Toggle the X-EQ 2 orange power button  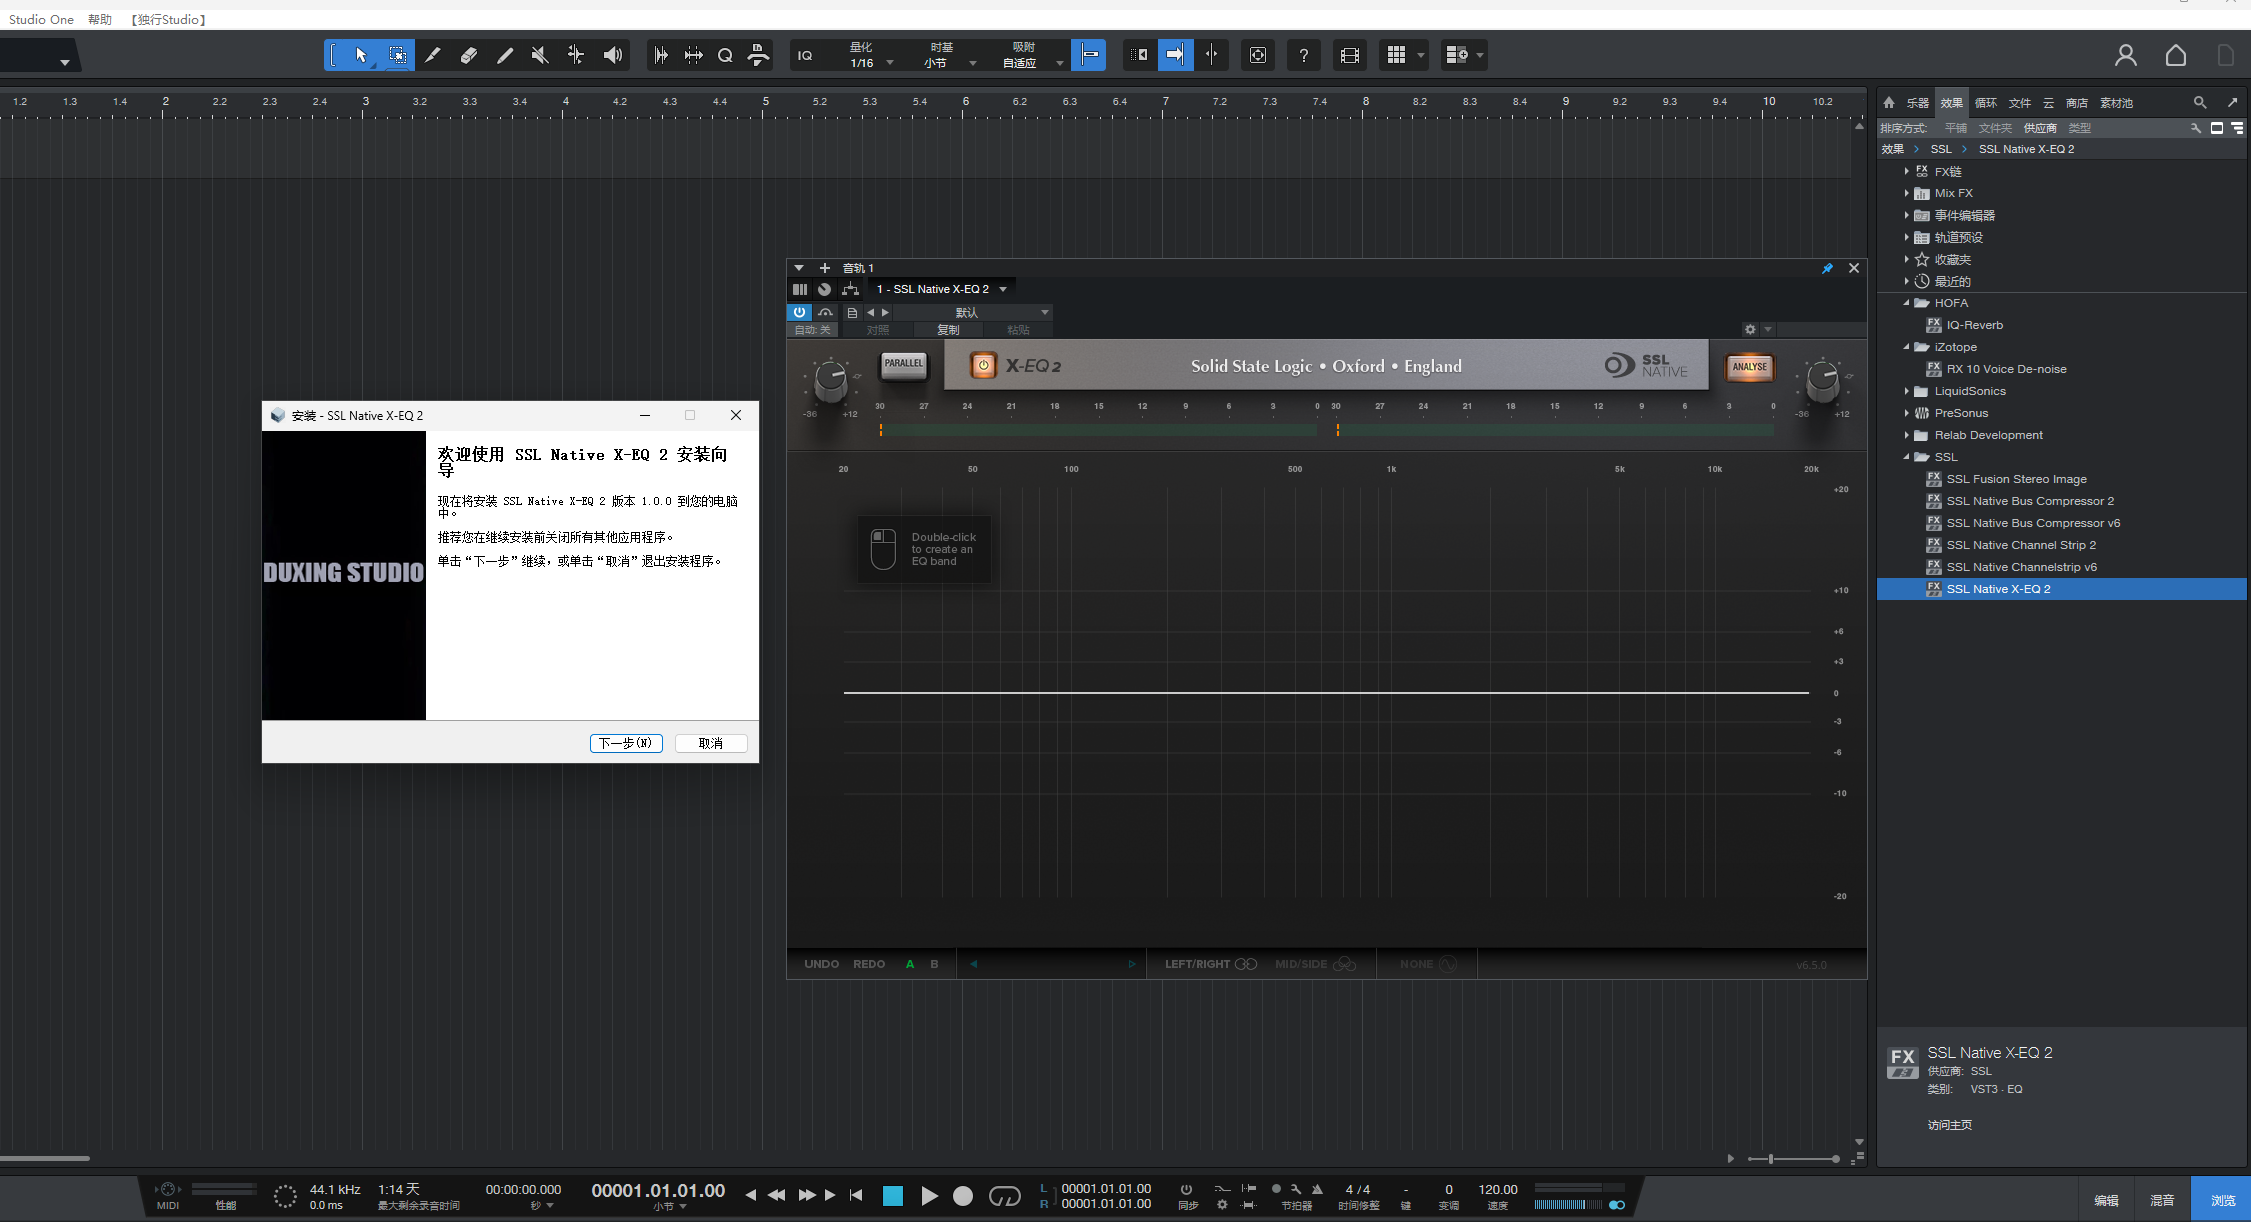[x=983, y=366]
